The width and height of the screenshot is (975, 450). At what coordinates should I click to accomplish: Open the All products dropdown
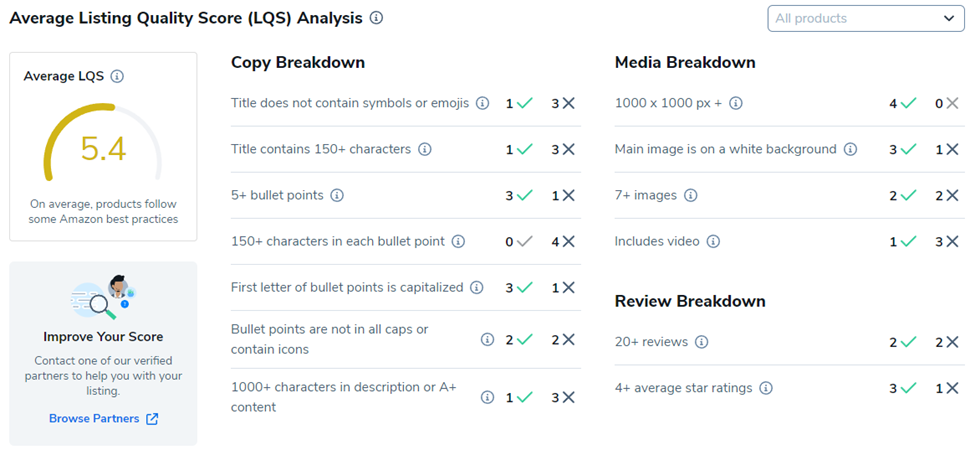pyautogui.click(x=865, y=18)
